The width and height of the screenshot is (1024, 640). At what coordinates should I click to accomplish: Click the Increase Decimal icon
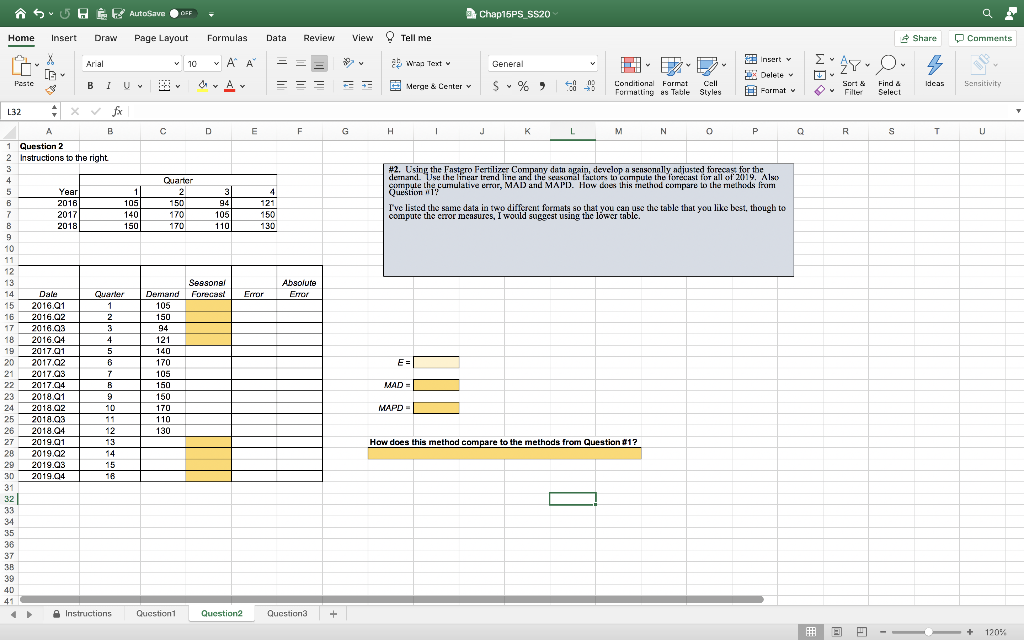pos(570,87)
